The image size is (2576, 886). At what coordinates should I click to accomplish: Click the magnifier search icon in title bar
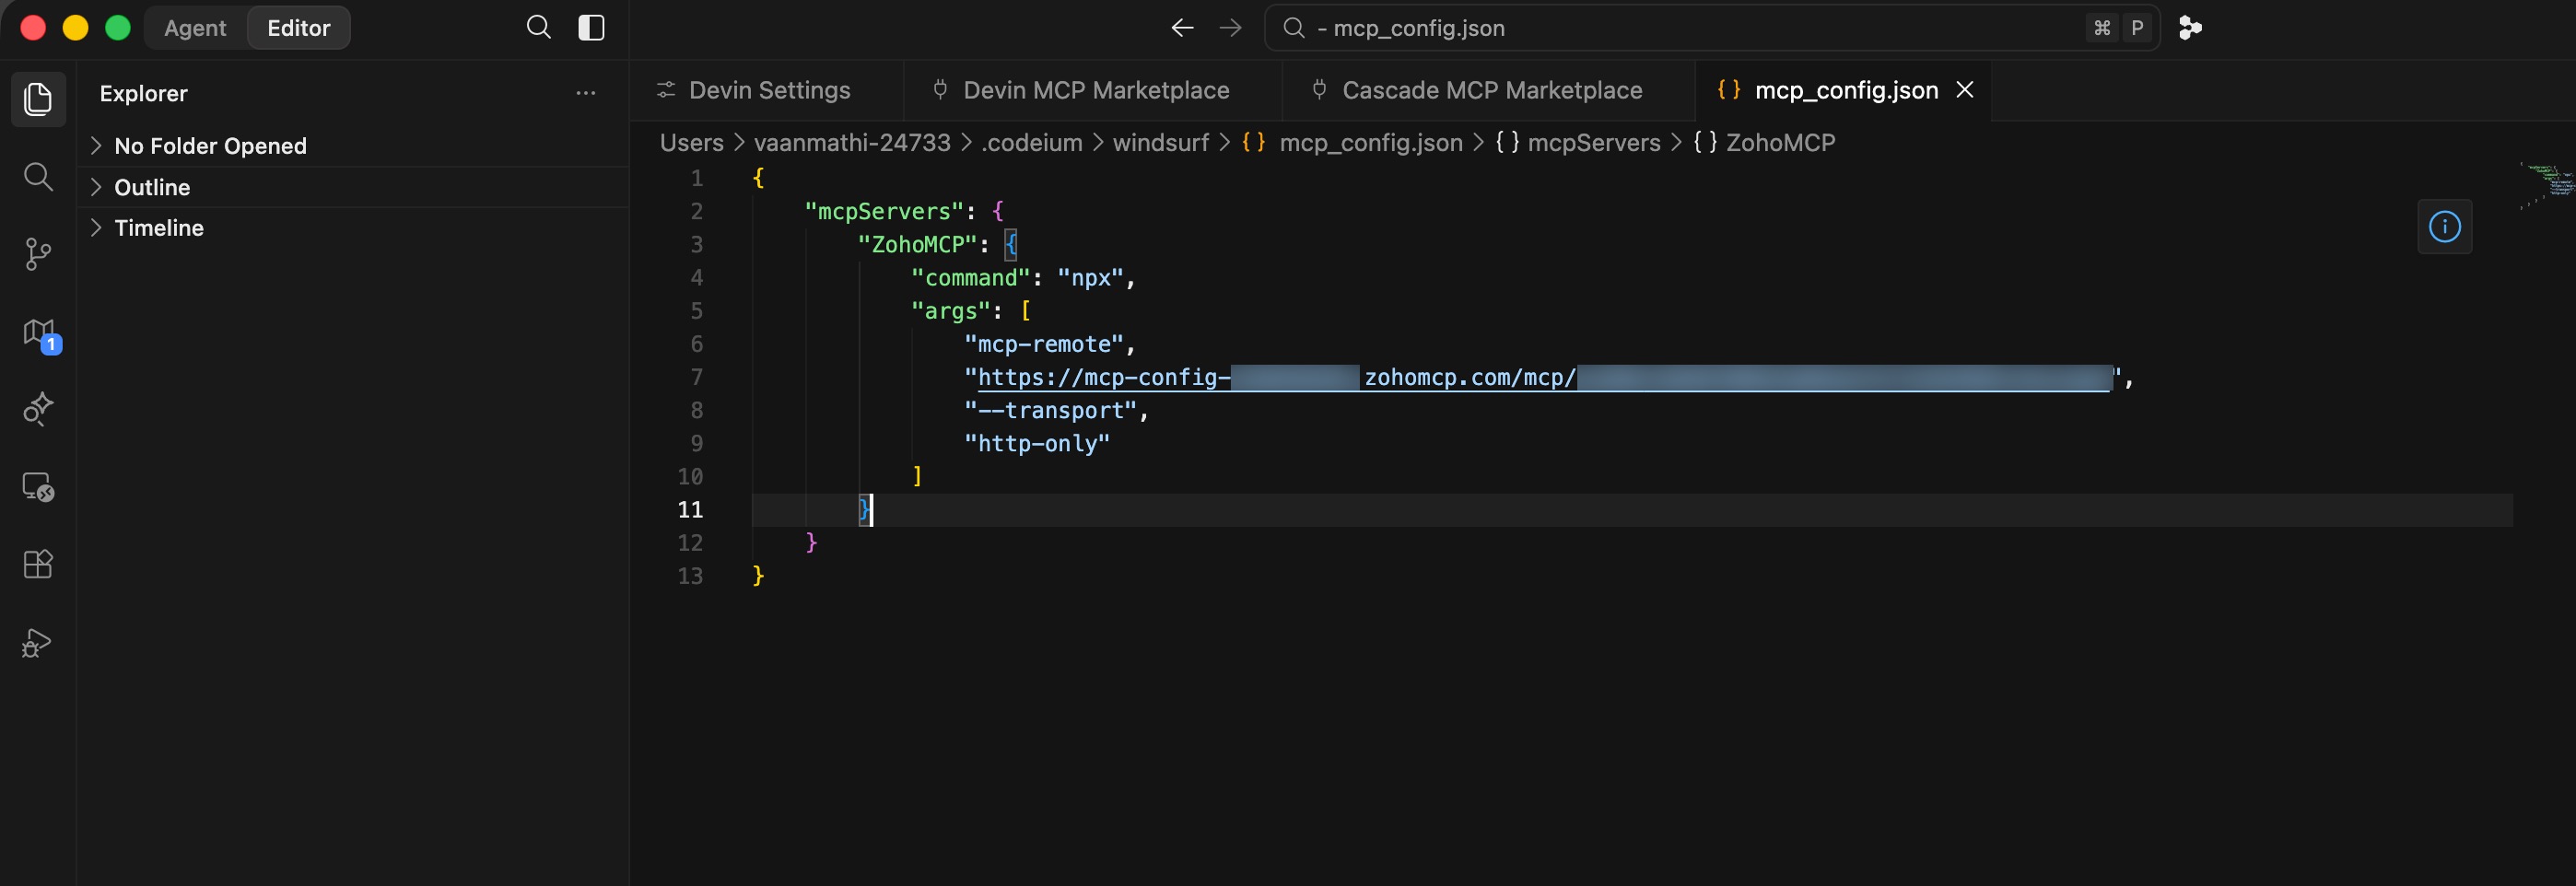tap(538, 27)
